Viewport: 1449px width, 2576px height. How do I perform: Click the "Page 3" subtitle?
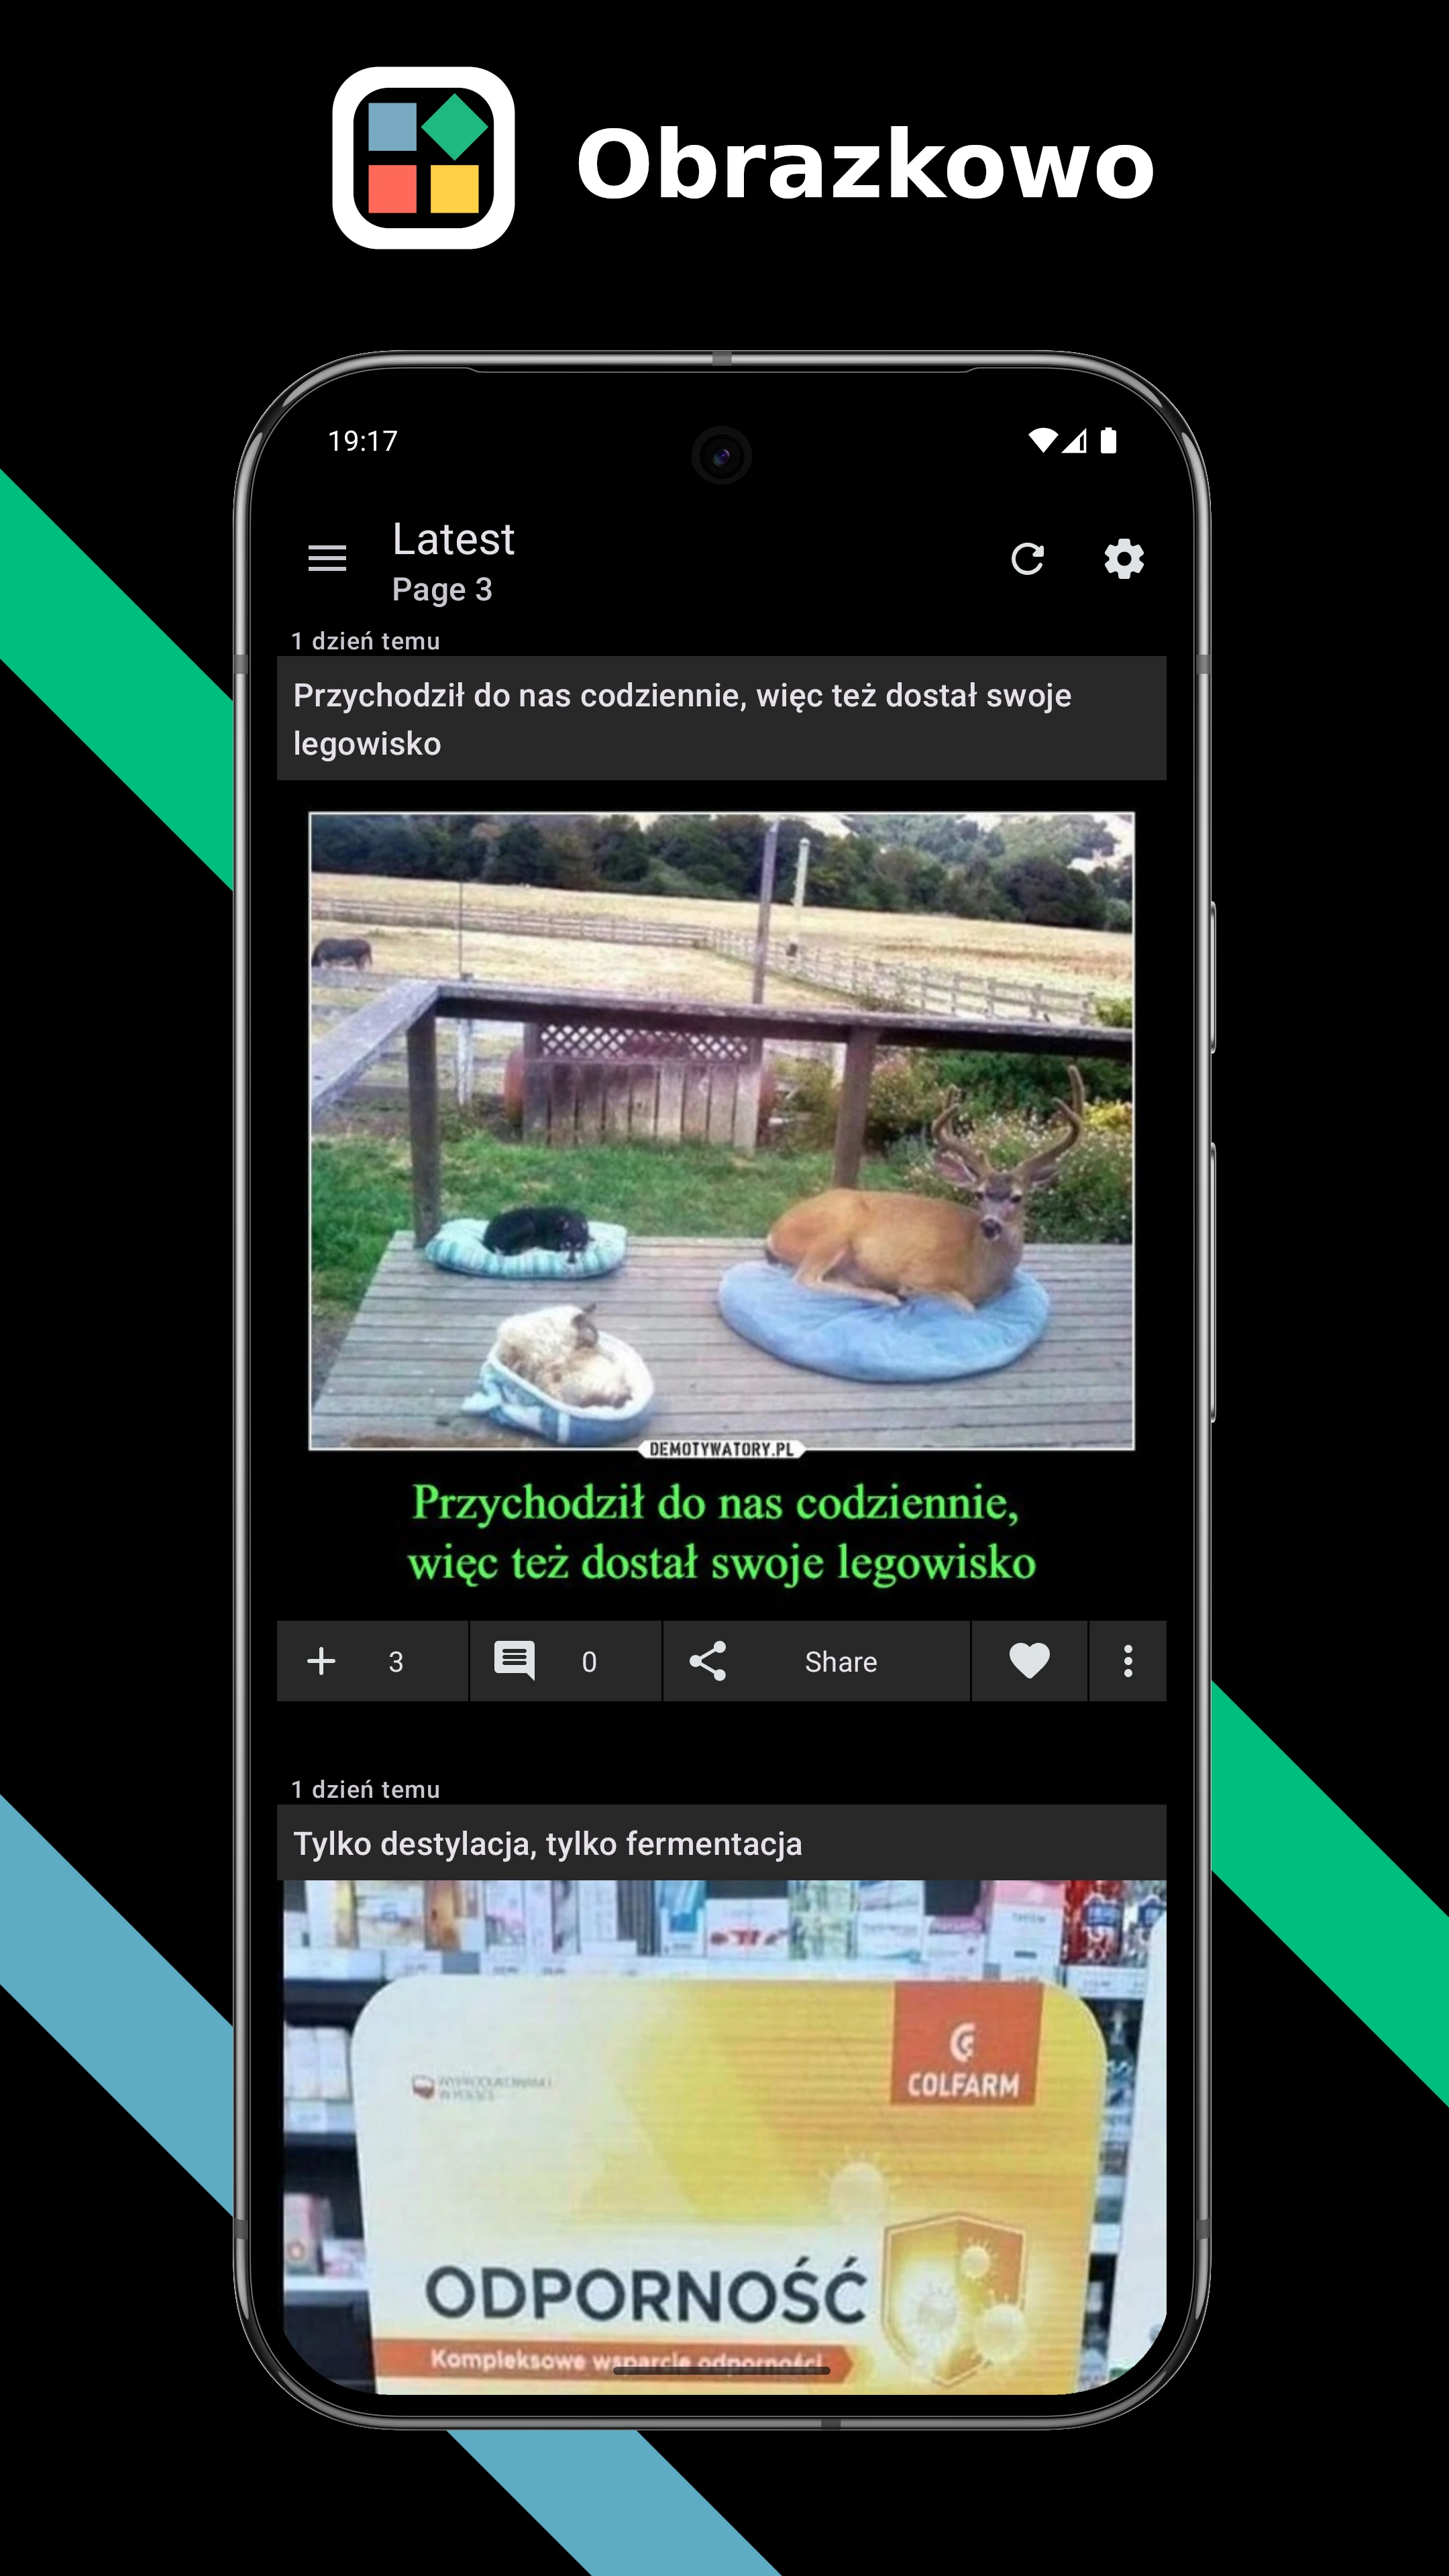point(442,590)
